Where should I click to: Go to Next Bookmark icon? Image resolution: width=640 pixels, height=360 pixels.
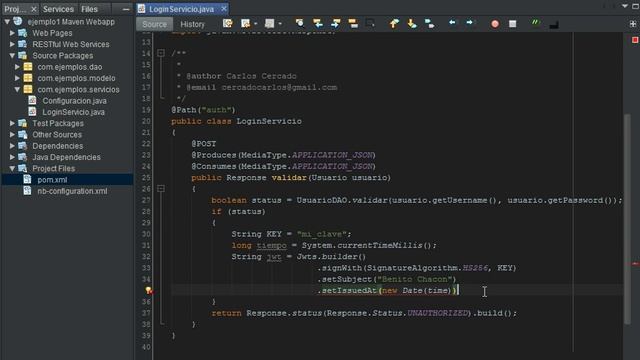(x=412, y=23)
